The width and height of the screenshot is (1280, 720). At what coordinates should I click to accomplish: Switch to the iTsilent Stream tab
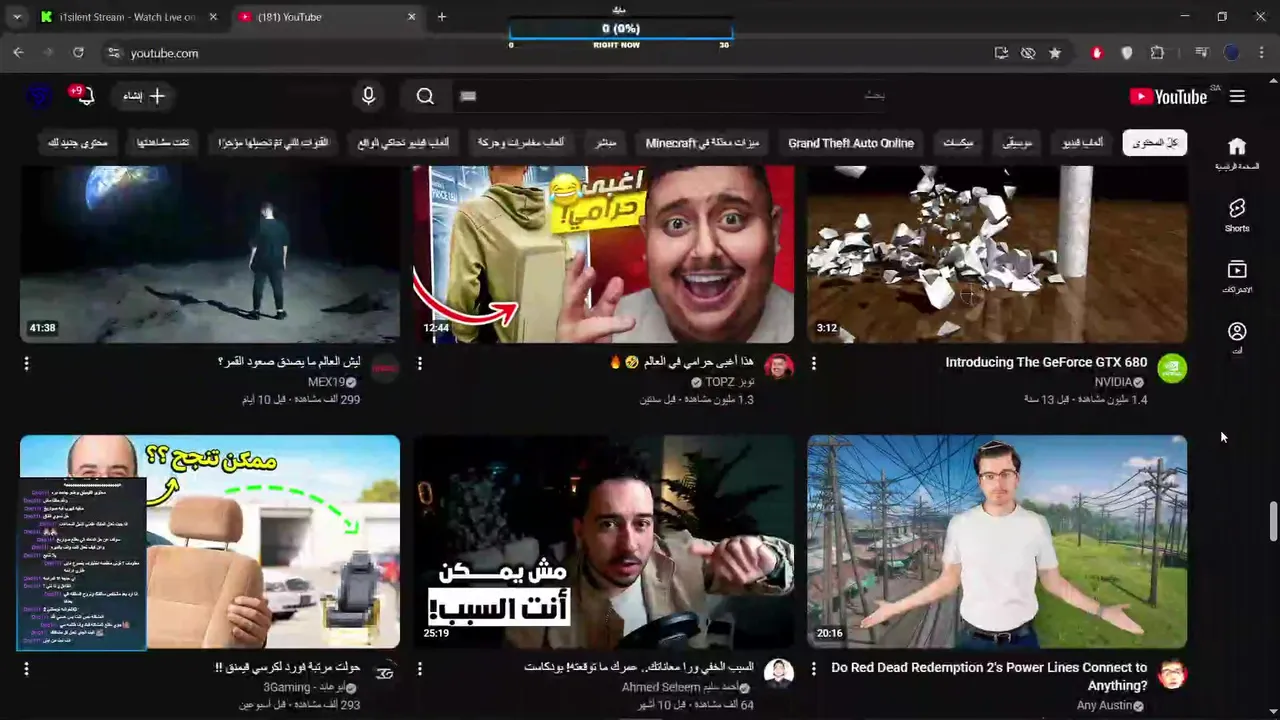coord(128,17)
